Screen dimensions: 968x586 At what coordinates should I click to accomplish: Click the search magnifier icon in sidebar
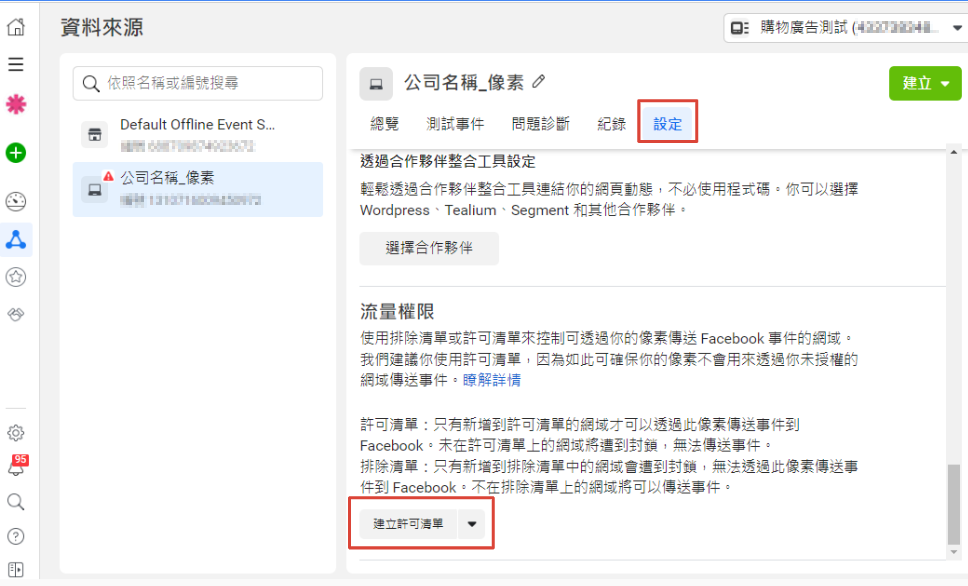point(16,502)
